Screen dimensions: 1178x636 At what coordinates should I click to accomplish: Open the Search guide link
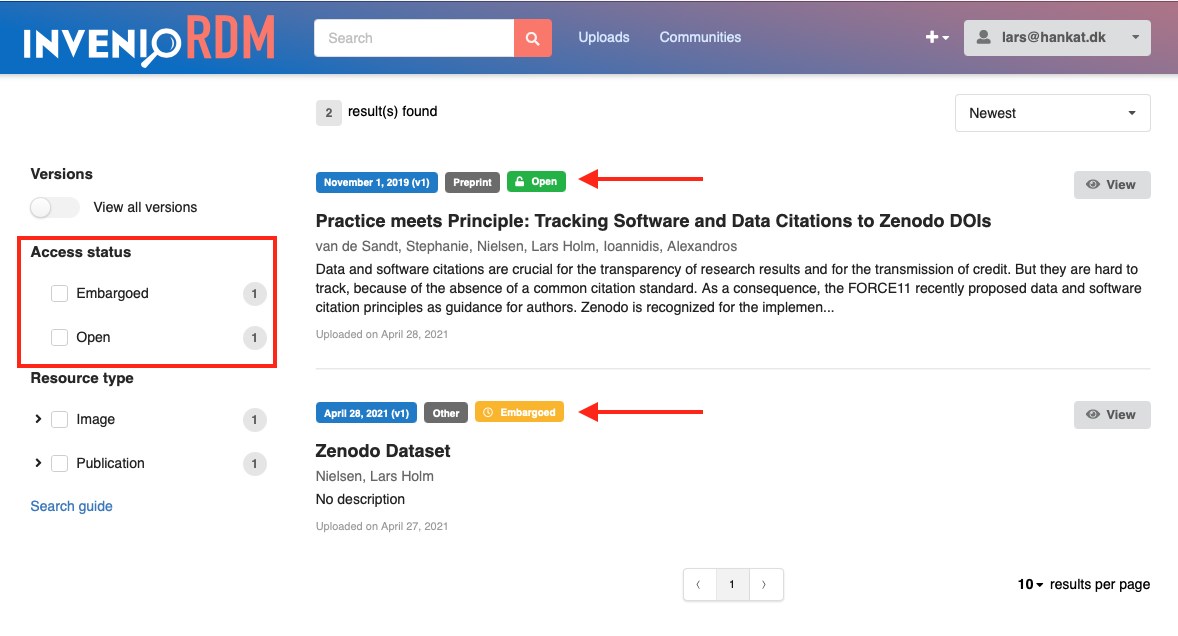[x=71, y=506]
